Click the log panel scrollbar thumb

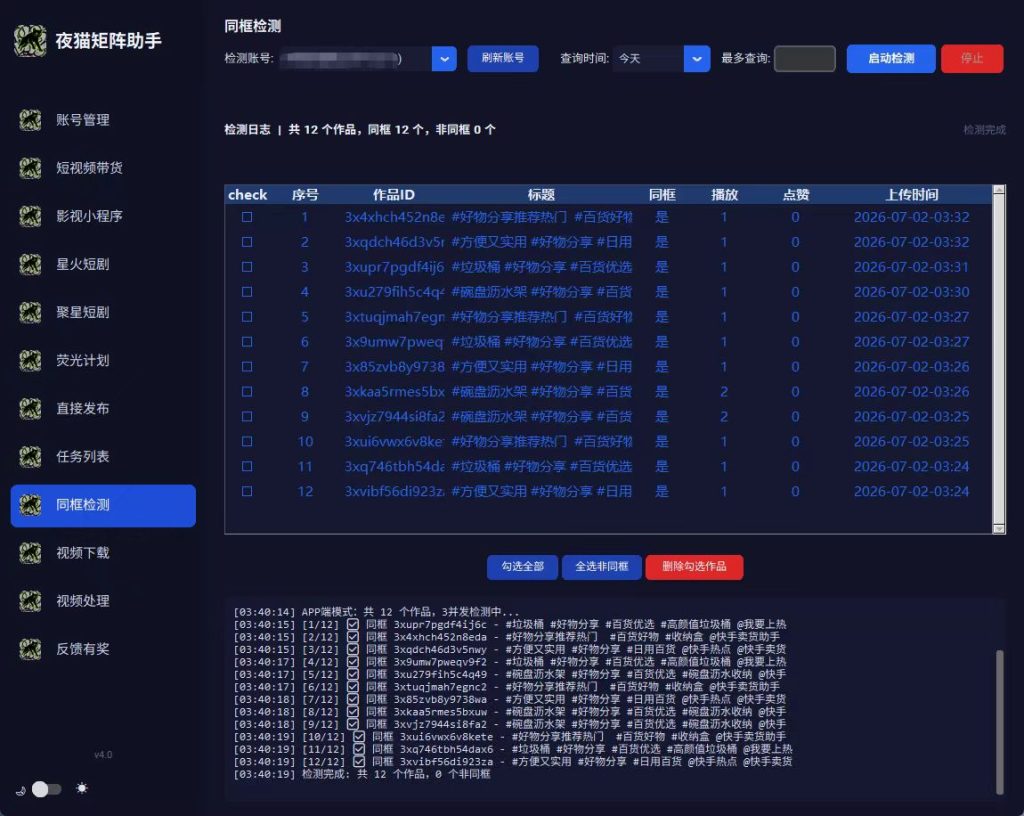tap(1000, 721)
